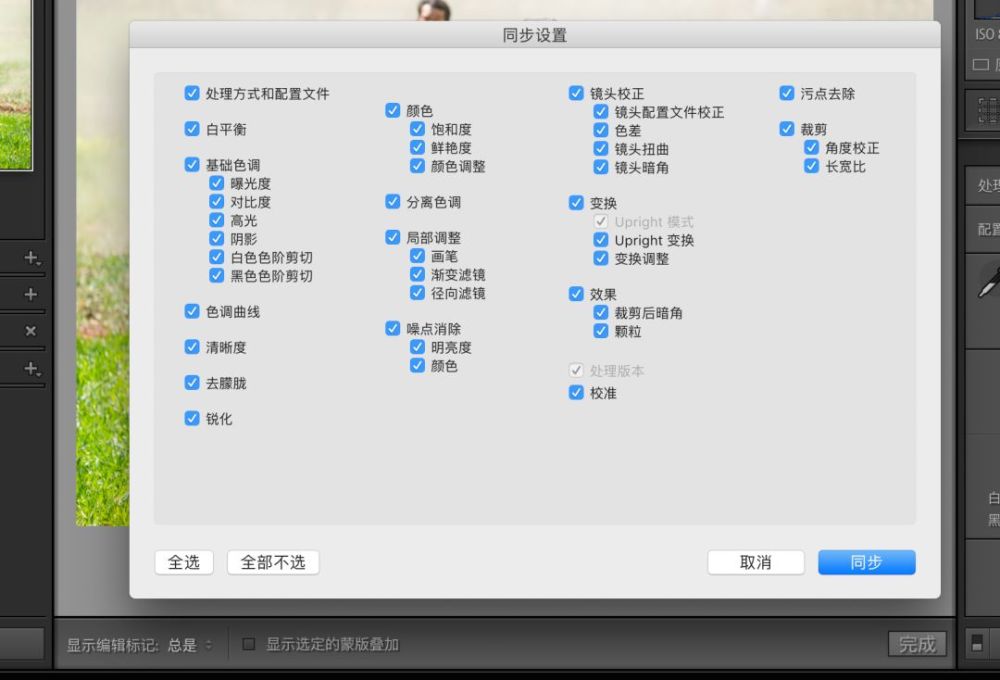Toggle the 阴影 checkbox
The image size is (1000, 680).
tap(217, 239)
